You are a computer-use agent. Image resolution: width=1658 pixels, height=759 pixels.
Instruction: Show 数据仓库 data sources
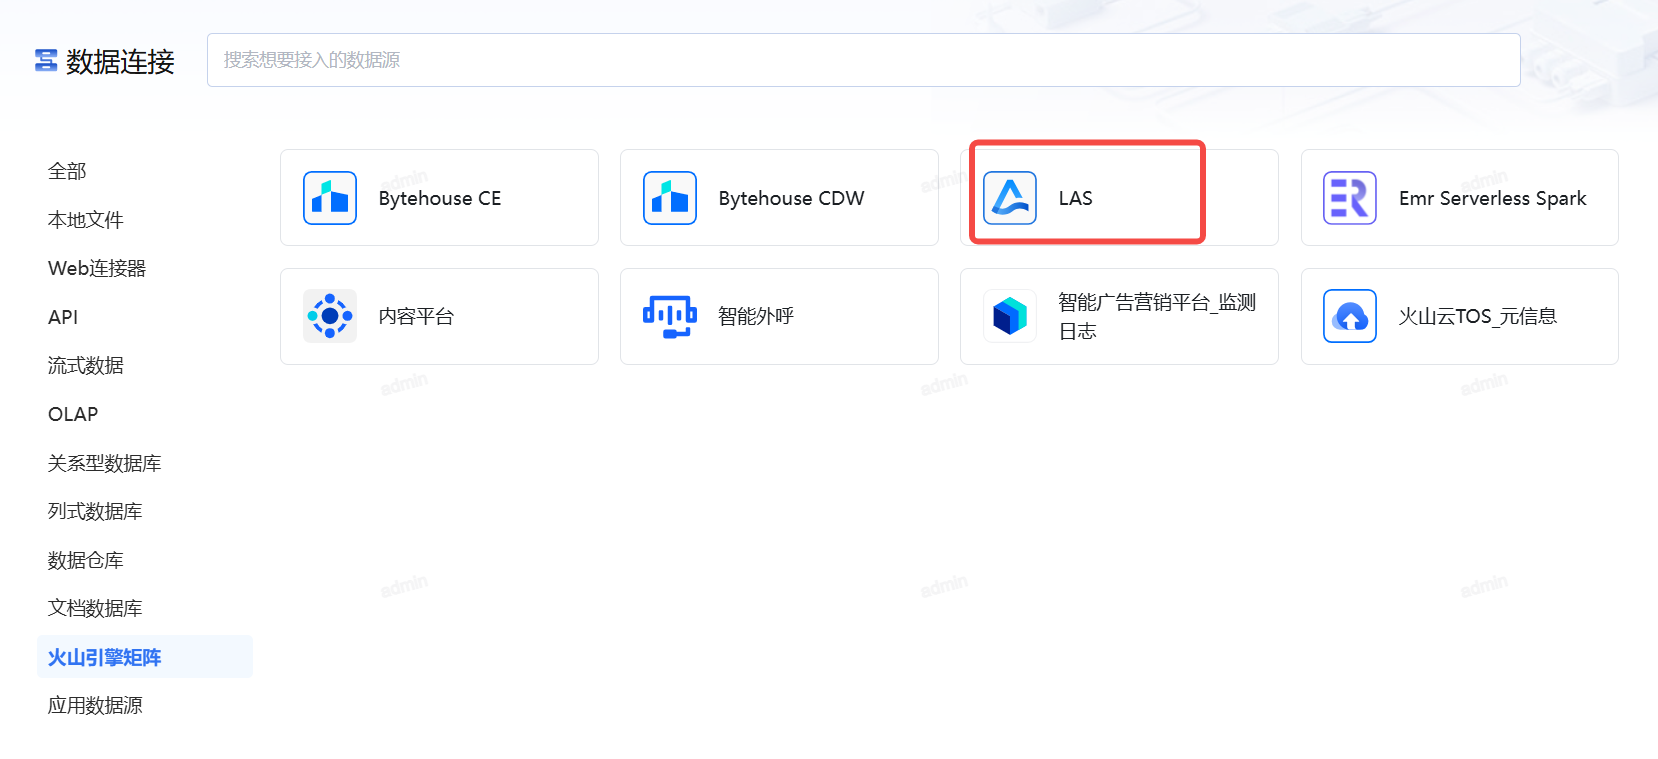point(86,560)
